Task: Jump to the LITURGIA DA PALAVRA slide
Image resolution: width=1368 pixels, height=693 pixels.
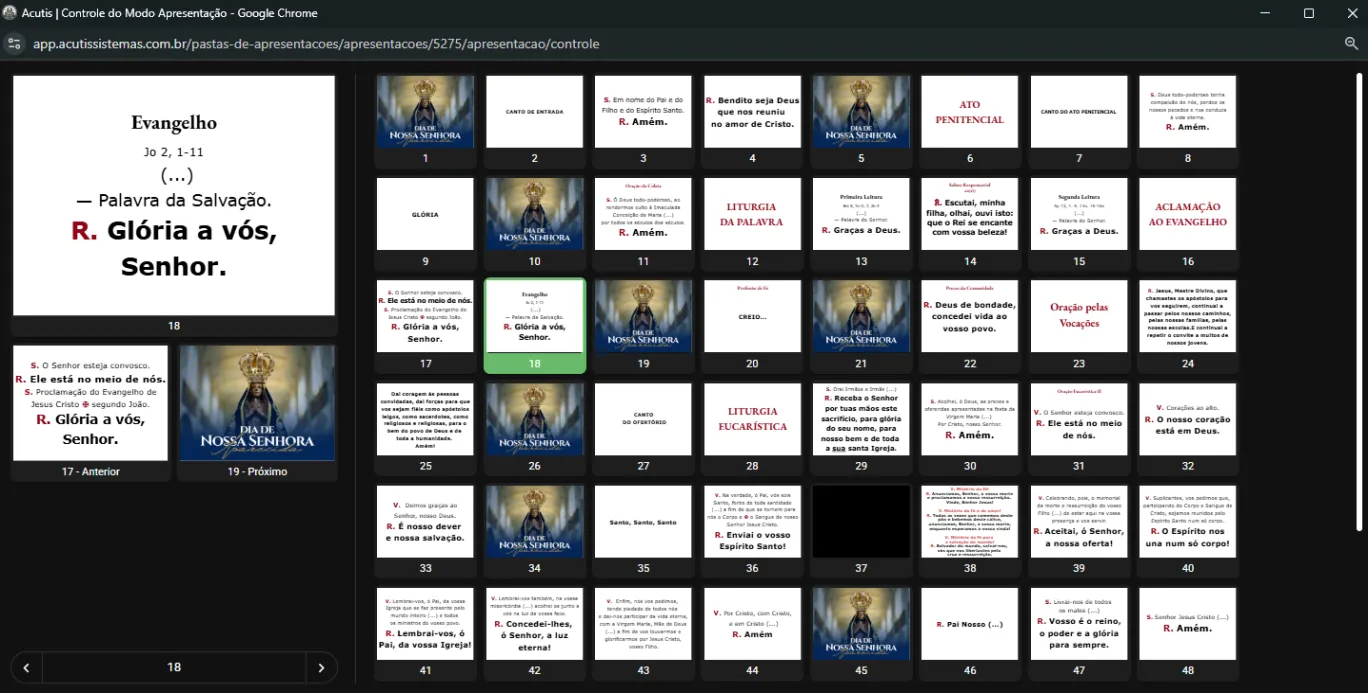Action: [x=751, y=213]
